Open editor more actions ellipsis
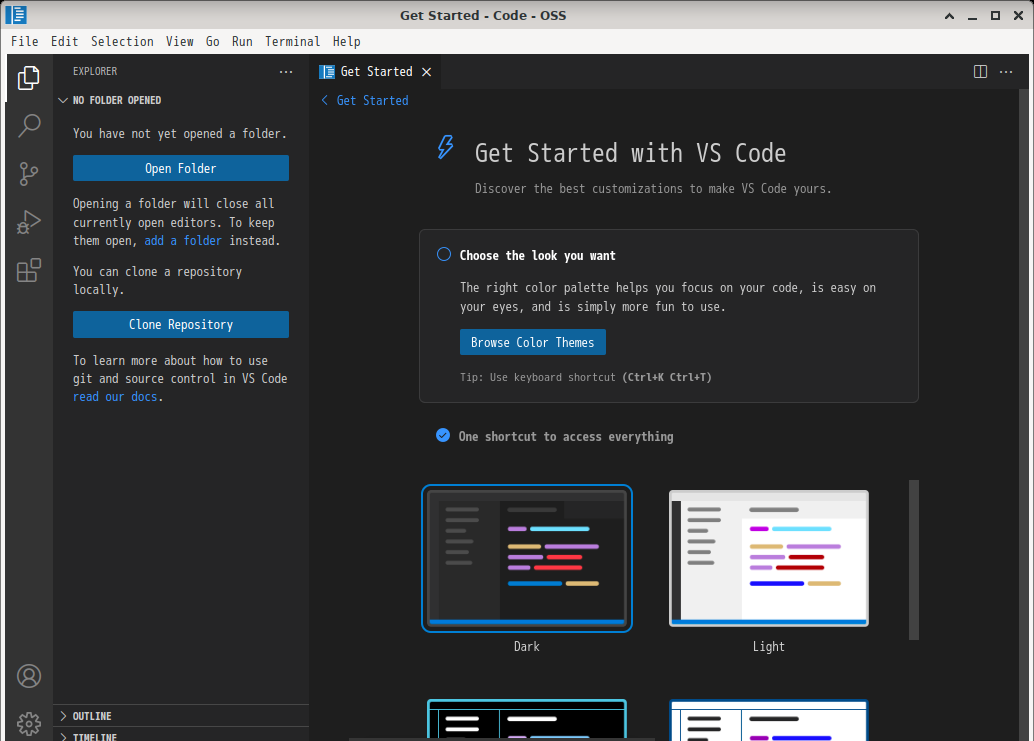The image size is (1034, 741). (1006, 72)
